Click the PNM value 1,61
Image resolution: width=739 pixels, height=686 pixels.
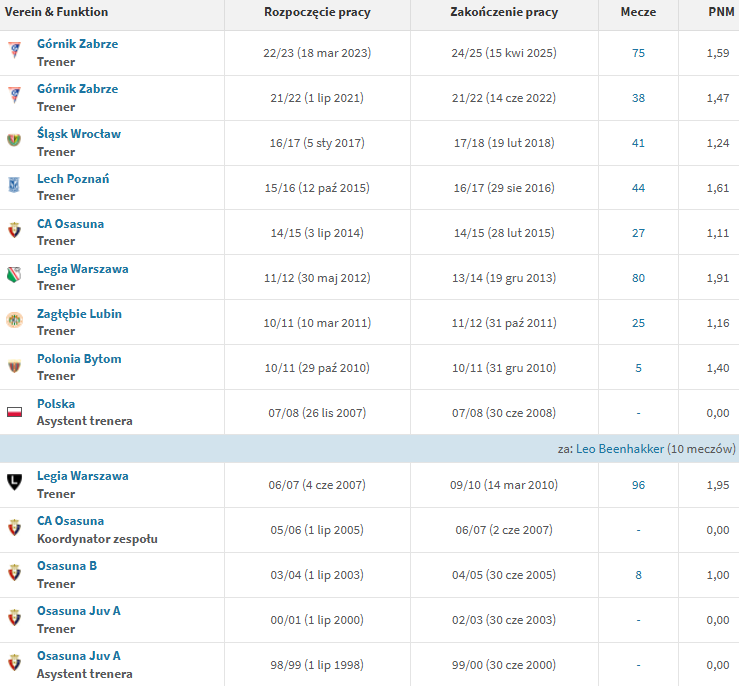click(718, 188)
